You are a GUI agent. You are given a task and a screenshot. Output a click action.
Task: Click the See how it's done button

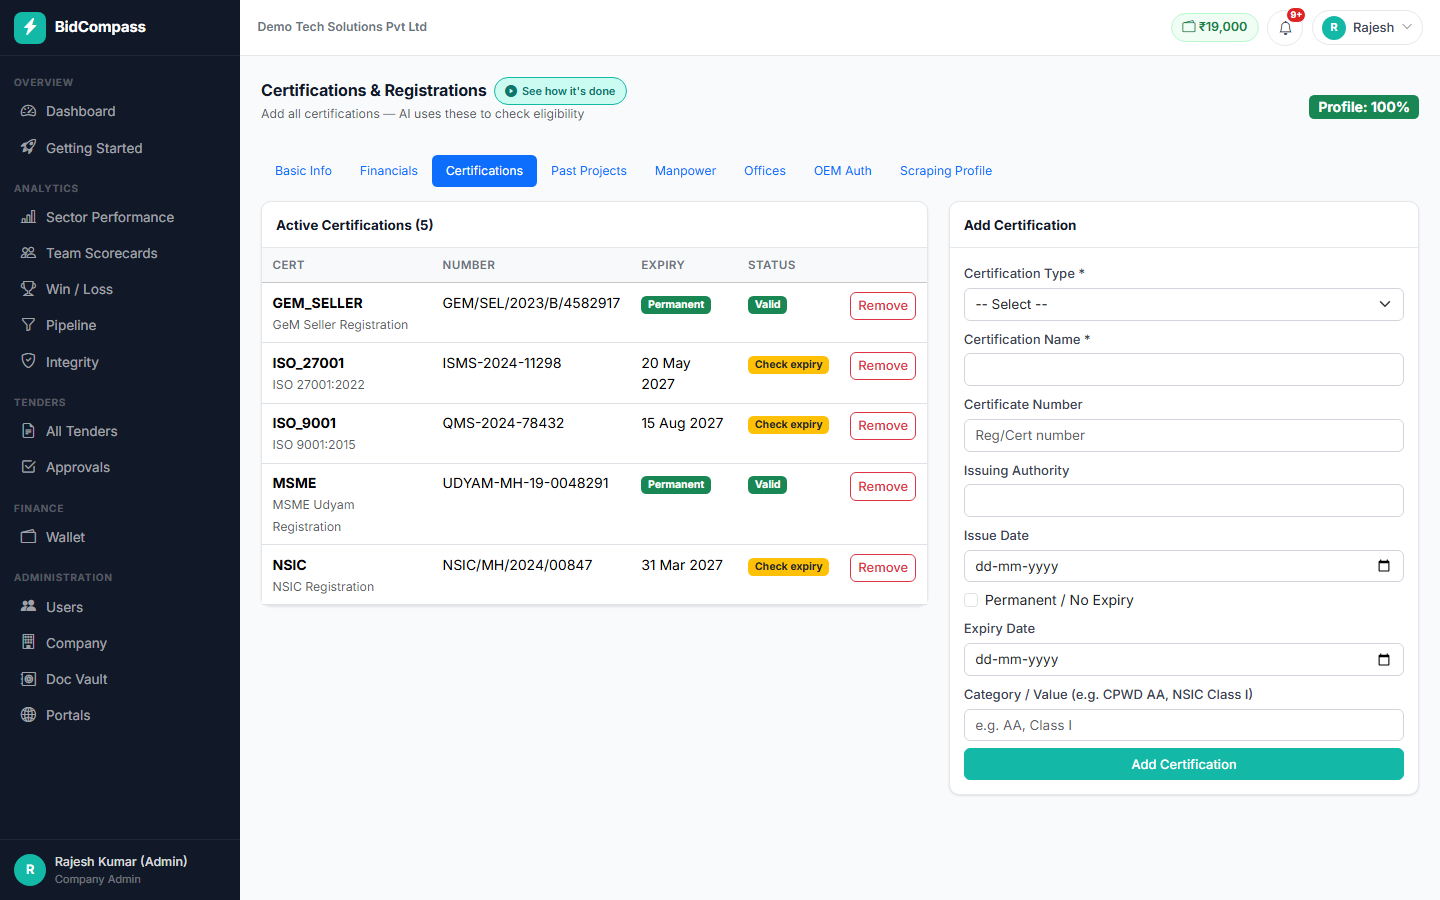(560, 91)
